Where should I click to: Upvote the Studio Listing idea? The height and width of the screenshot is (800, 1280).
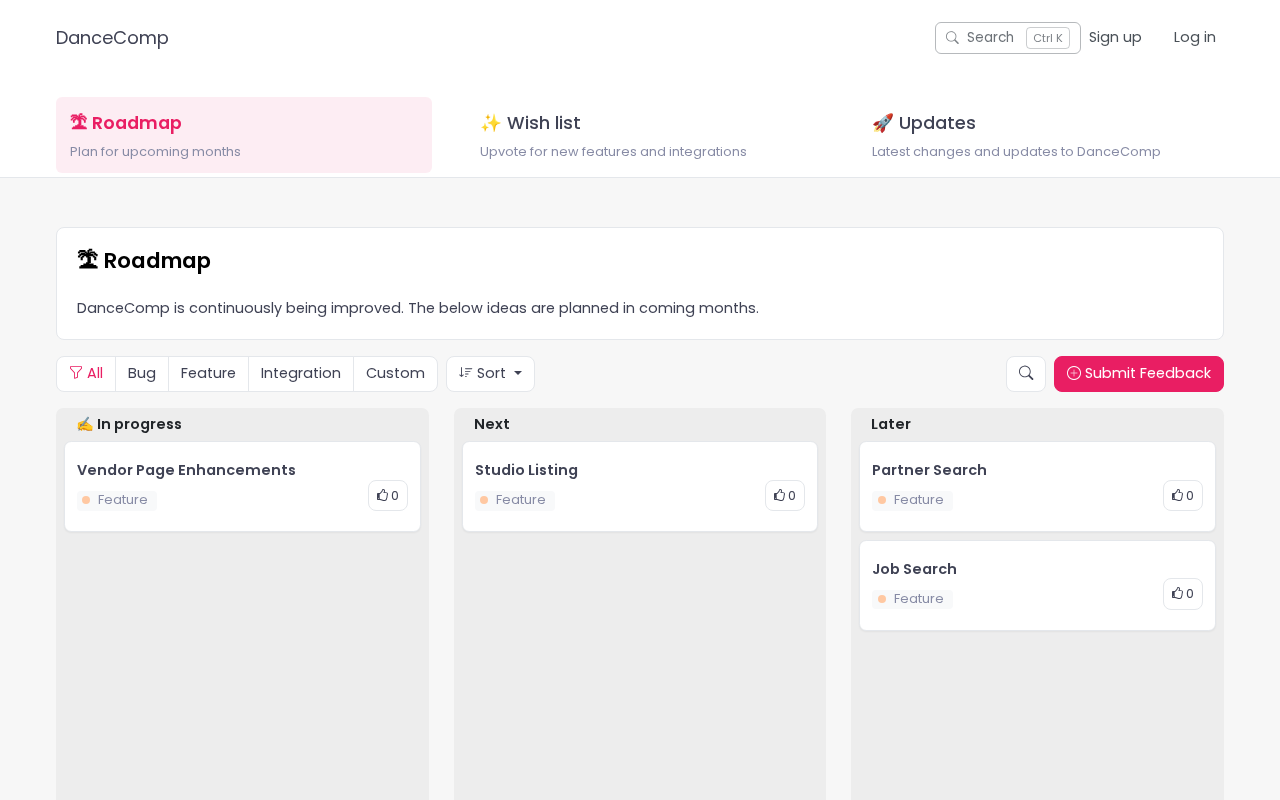click(x=785, y=496)
